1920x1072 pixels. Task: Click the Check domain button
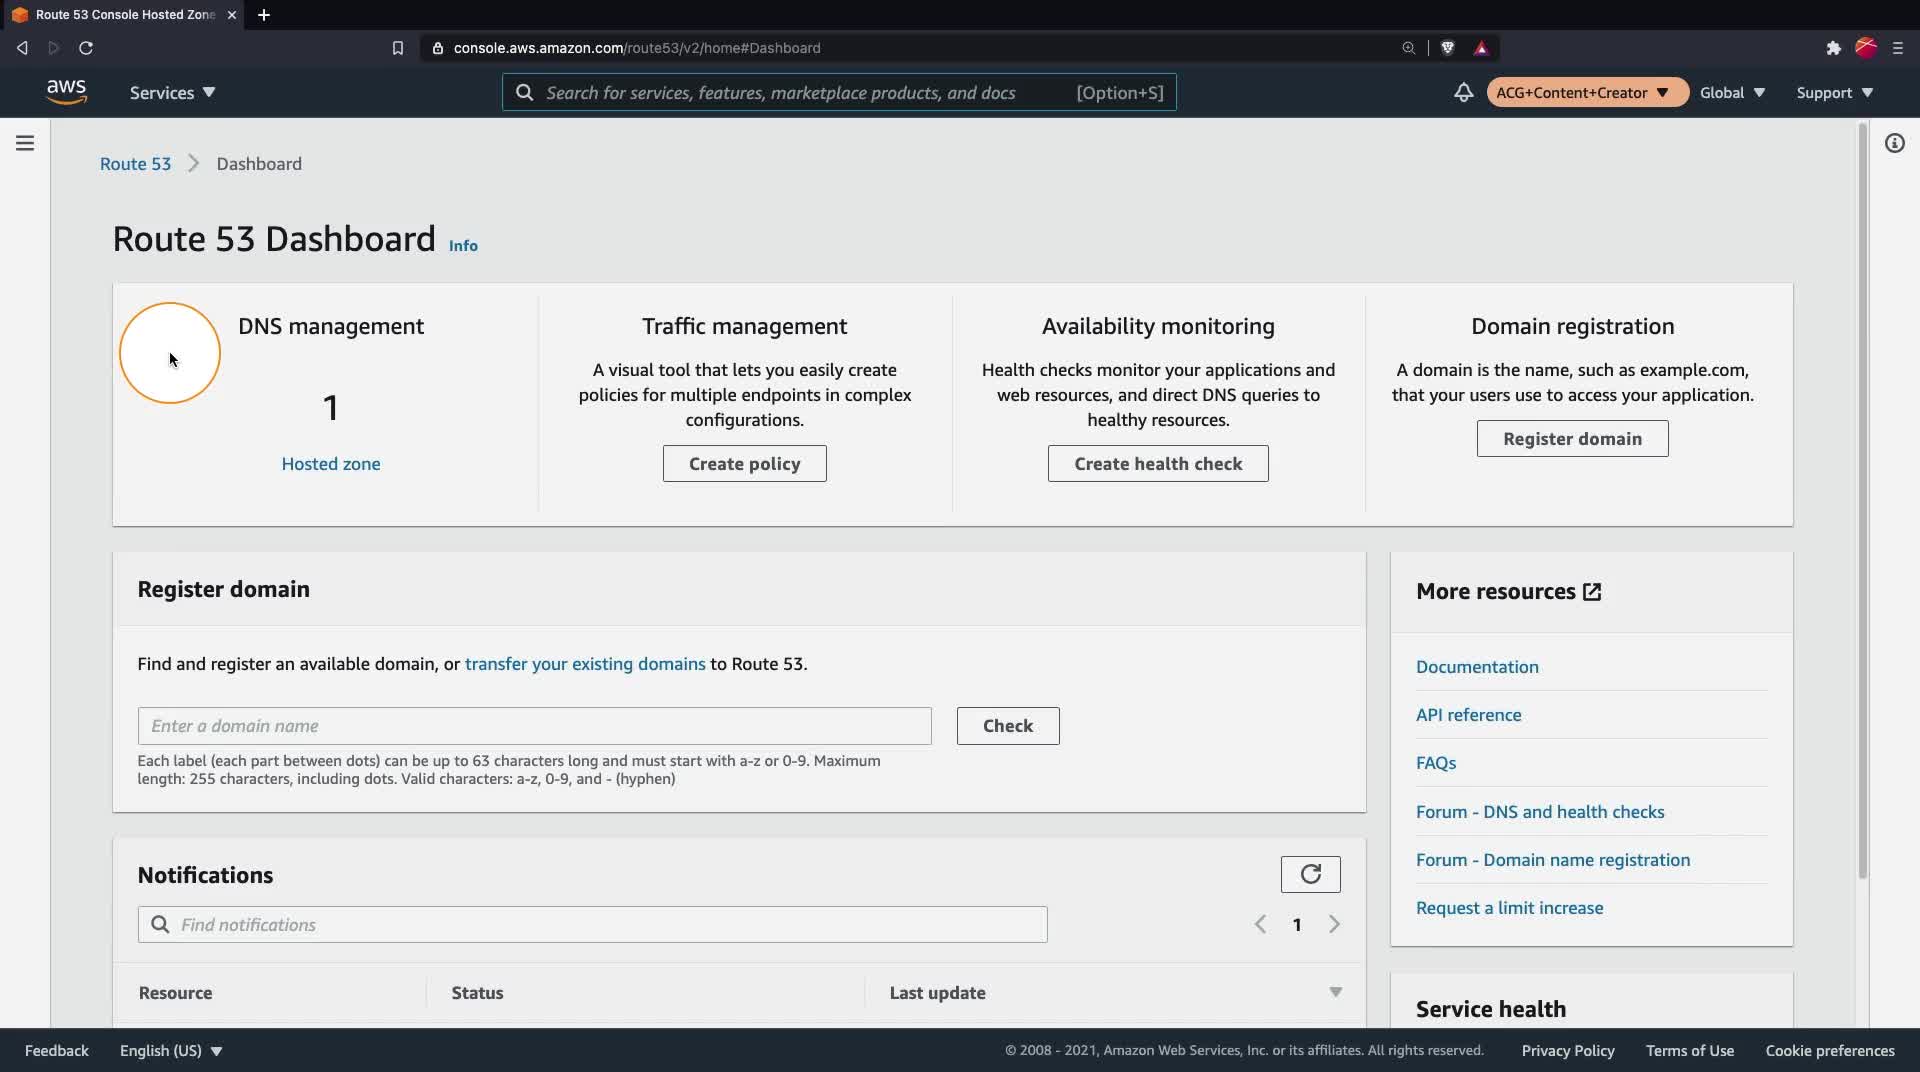tap(1008, 726)
